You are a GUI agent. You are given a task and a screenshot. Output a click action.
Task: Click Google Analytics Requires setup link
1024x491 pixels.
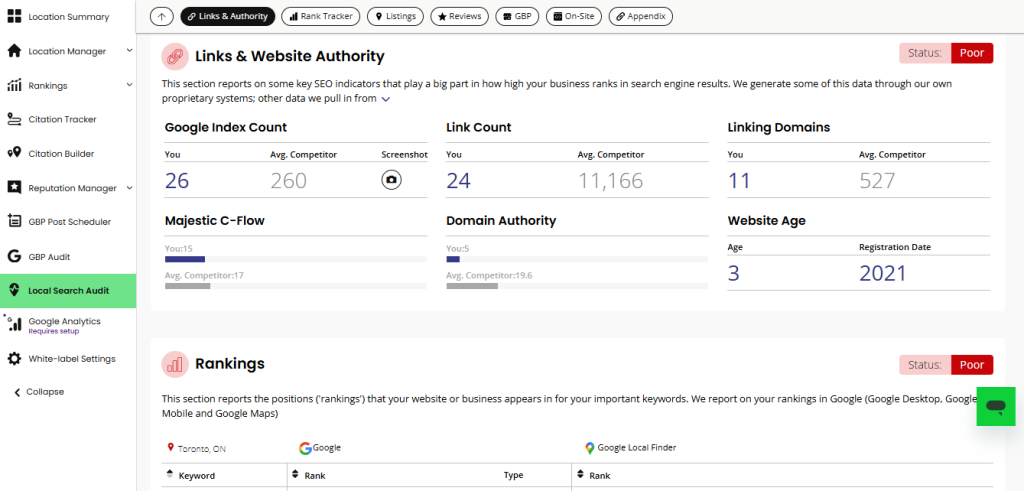tap(54, 331)
